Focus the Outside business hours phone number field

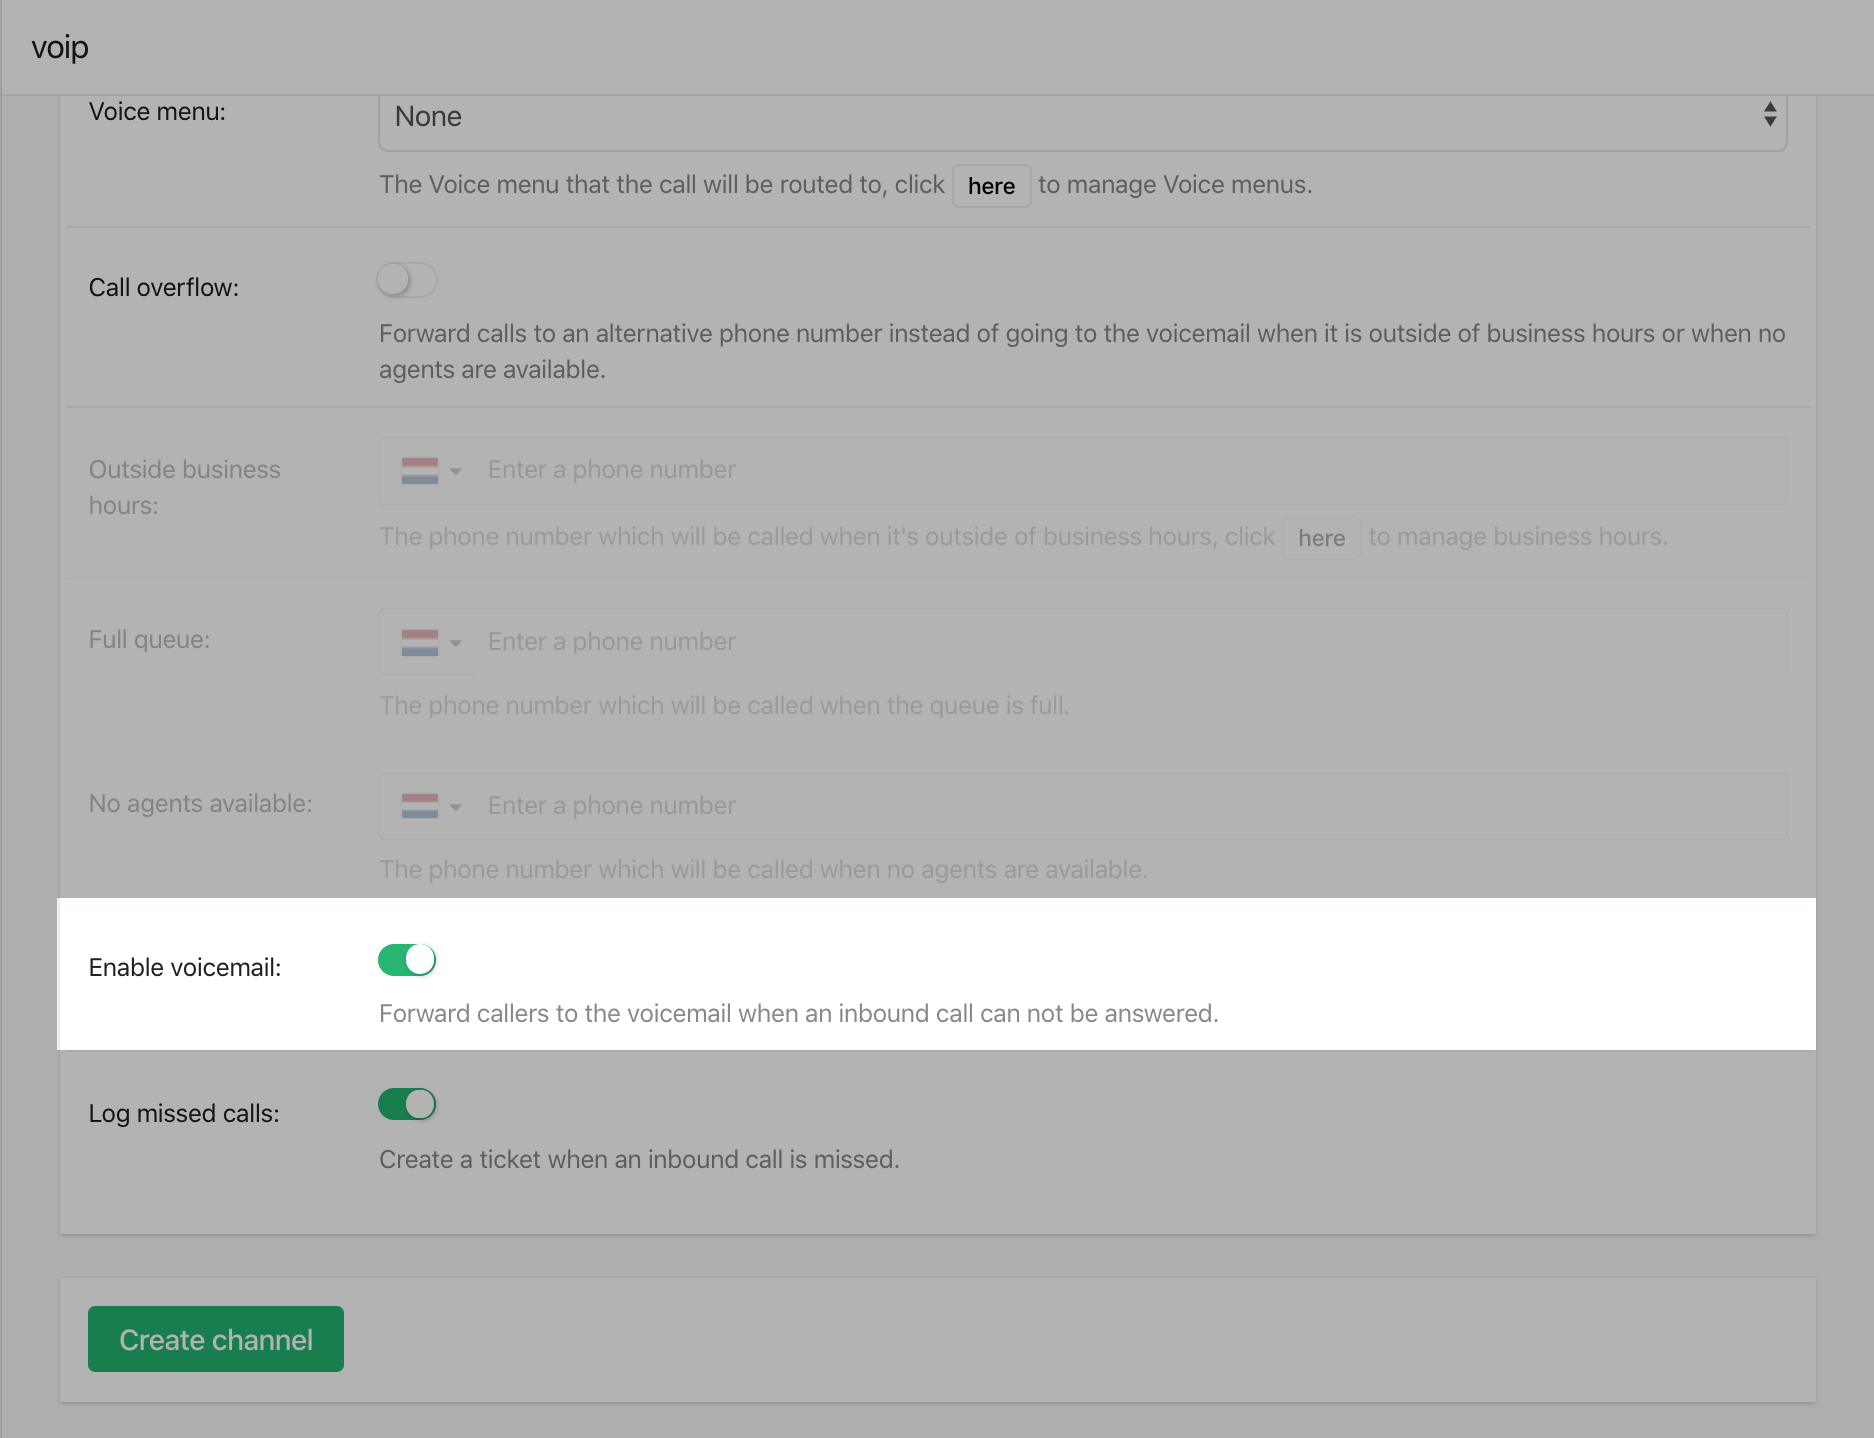tap(1120, 470)
